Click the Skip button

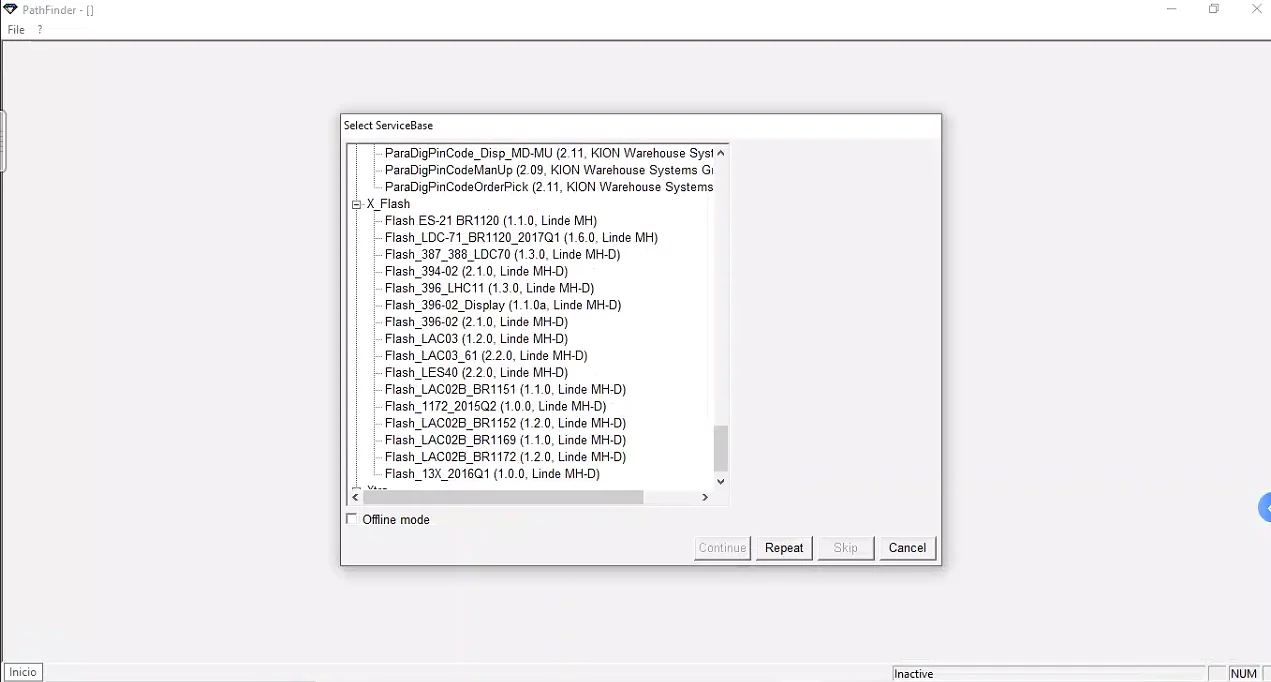tap(846, 548)
